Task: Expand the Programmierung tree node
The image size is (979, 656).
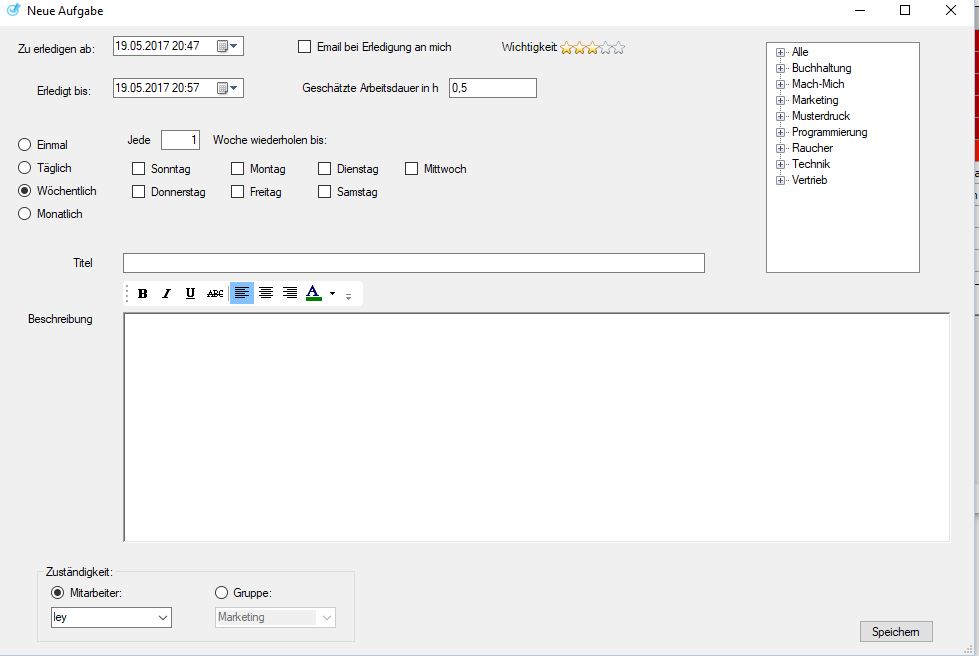Action: 780,132
